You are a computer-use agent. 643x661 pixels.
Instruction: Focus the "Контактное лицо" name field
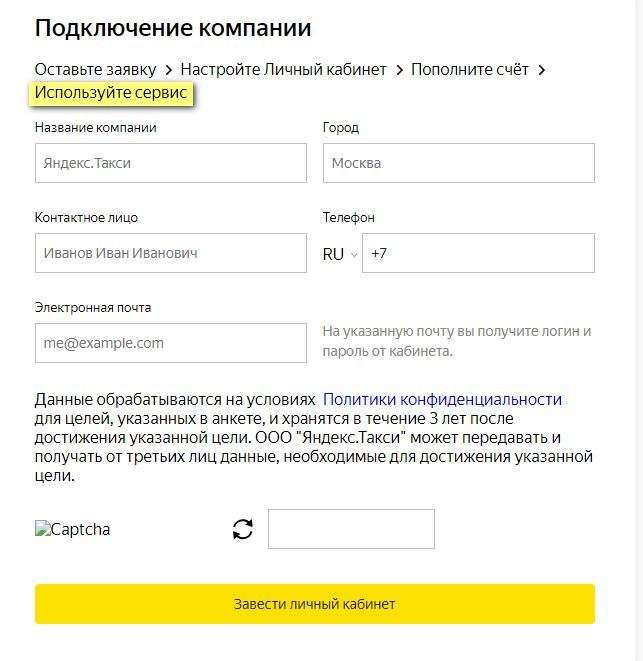tap(170, 253)
